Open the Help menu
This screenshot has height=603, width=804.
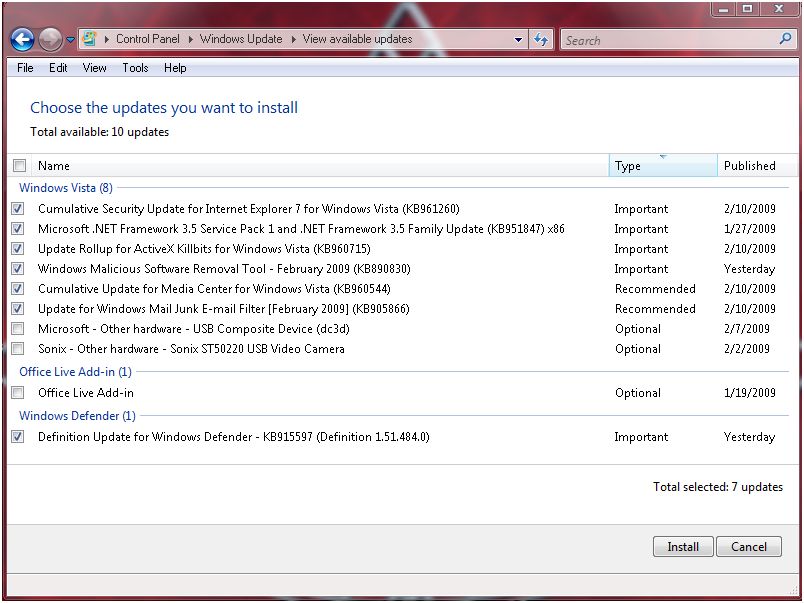(x=175, y=68)
